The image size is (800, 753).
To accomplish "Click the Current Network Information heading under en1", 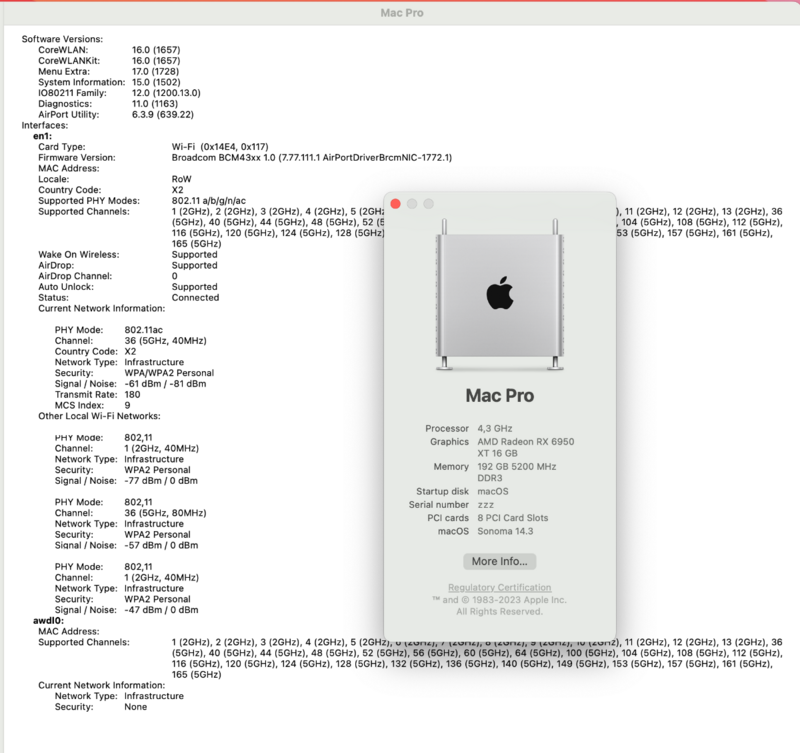I will point(102,308).
